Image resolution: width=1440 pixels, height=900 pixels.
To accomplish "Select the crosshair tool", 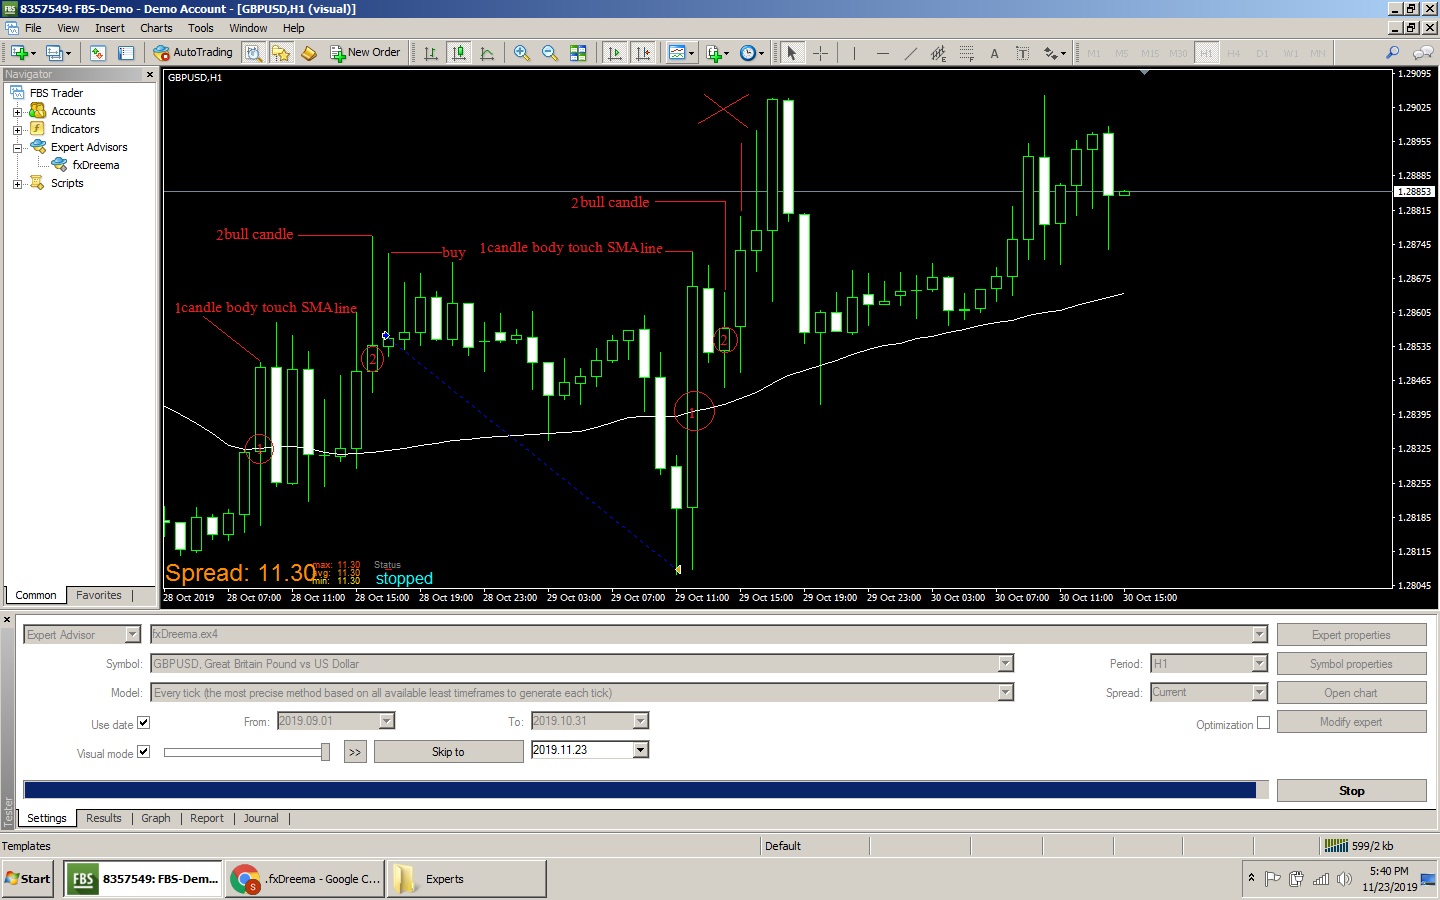I will pyautogui.click(x=820, y=53).
